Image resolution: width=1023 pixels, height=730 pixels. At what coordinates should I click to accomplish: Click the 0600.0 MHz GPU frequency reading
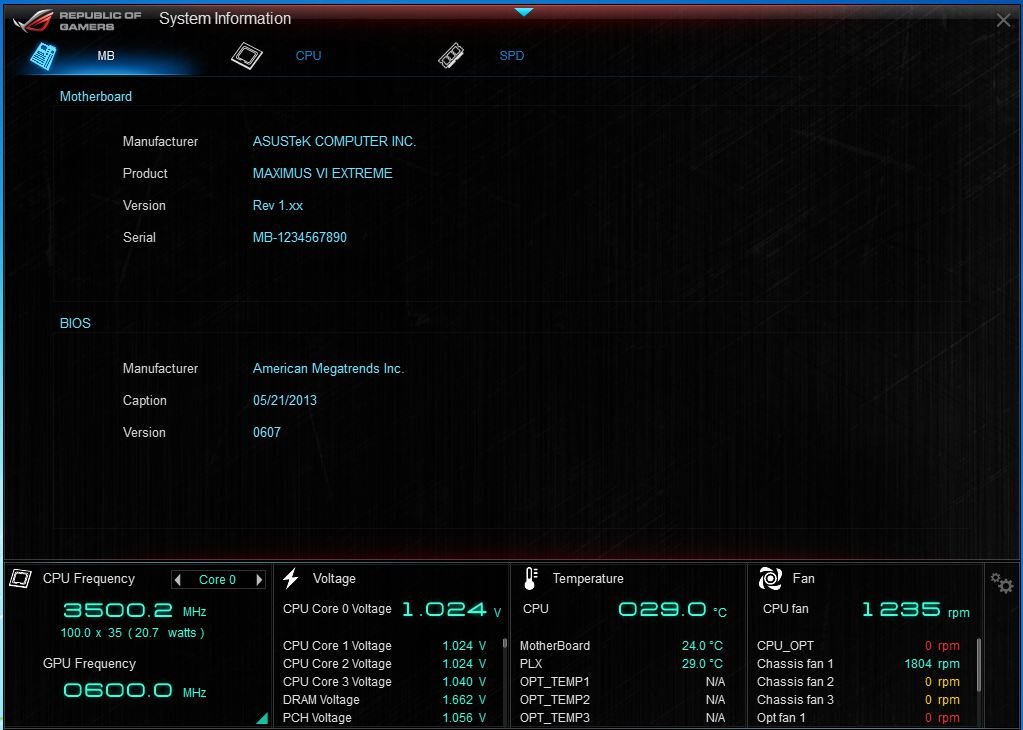(x=134, y=691)
